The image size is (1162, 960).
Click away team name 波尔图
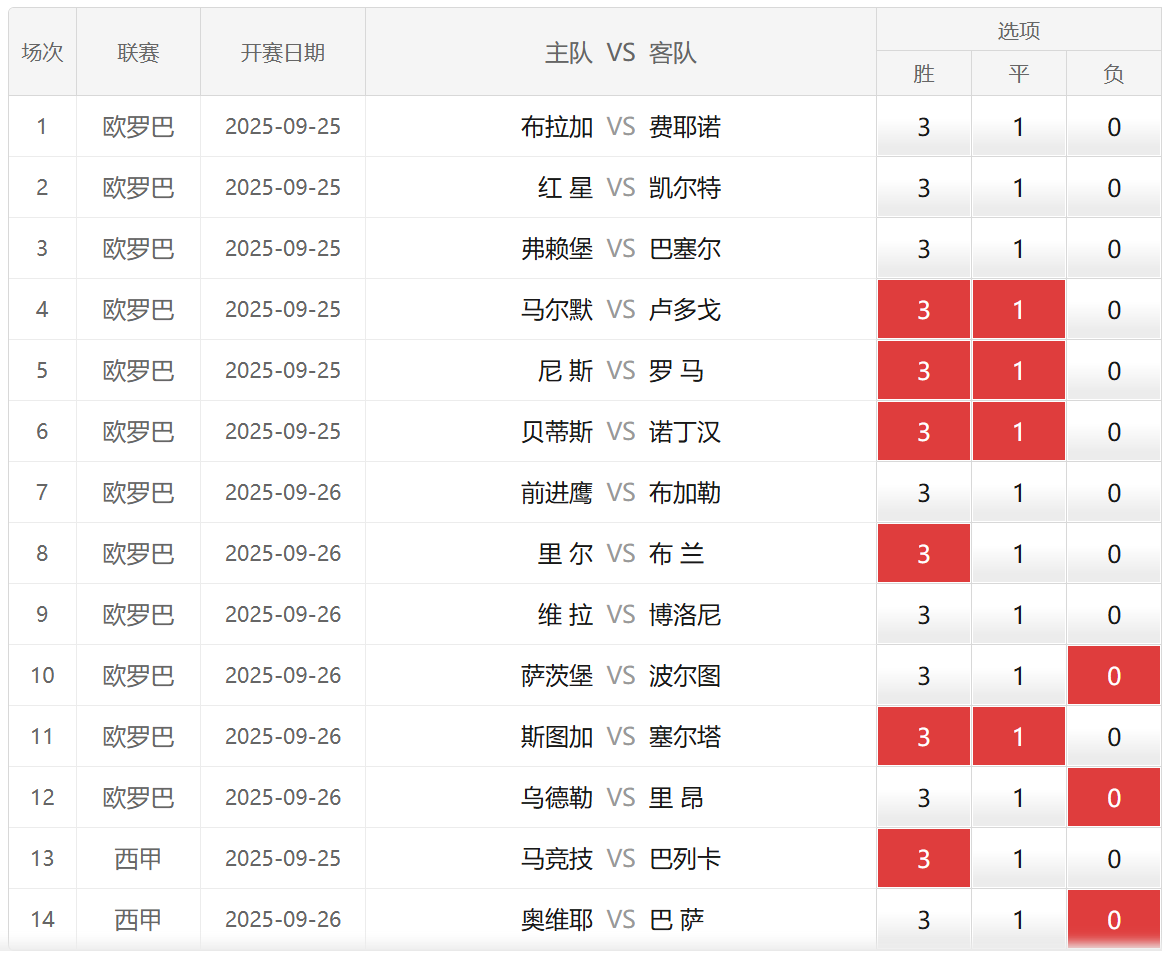coord(685,676)
